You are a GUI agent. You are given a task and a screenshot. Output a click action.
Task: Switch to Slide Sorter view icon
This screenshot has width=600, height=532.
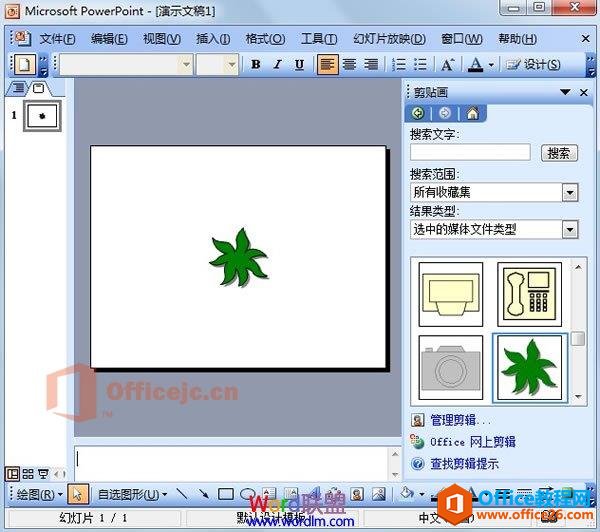click(x=28, y=474)
